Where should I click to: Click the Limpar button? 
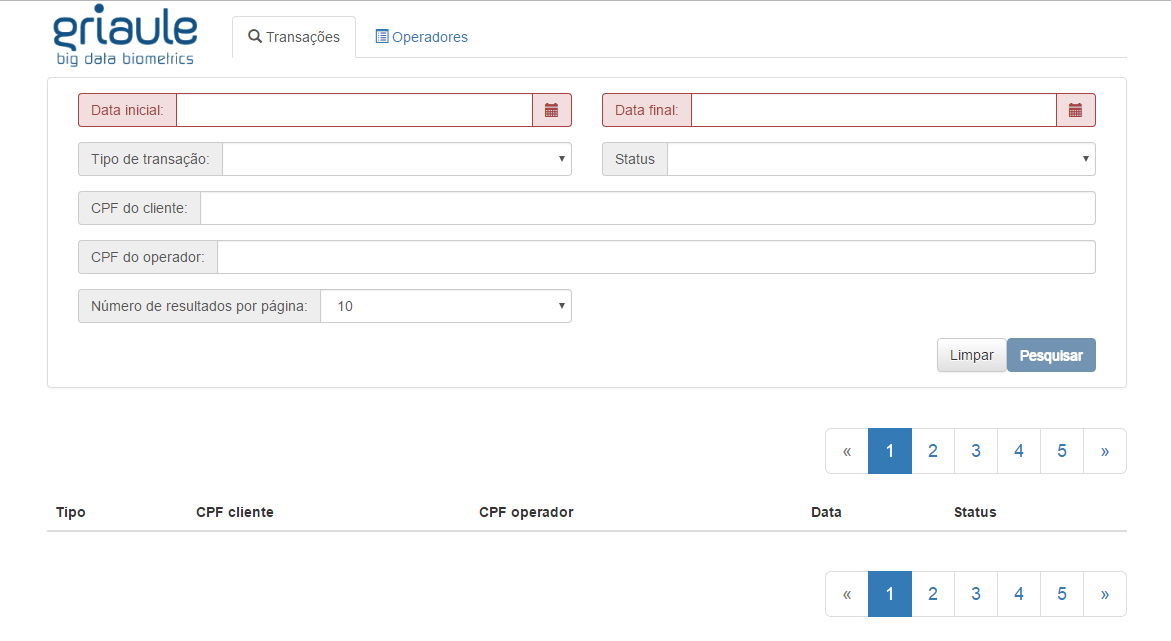[972, 356]
